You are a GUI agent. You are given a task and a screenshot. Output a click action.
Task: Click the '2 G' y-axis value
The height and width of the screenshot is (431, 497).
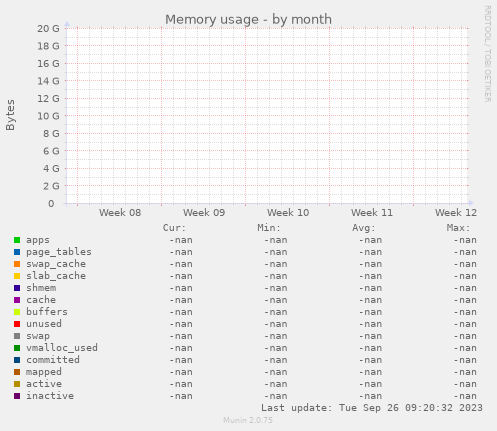(51, 186)
